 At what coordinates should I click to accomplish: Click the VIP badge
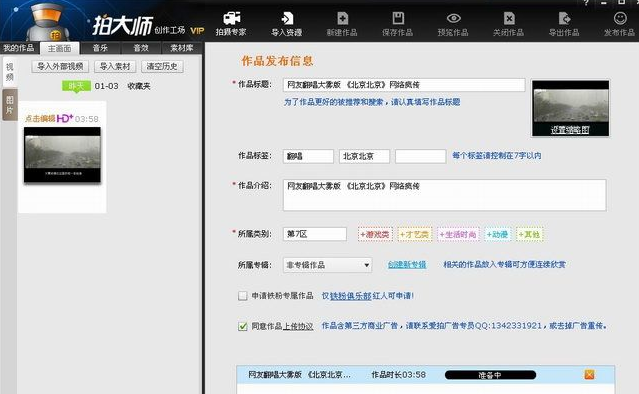[197, 31]
